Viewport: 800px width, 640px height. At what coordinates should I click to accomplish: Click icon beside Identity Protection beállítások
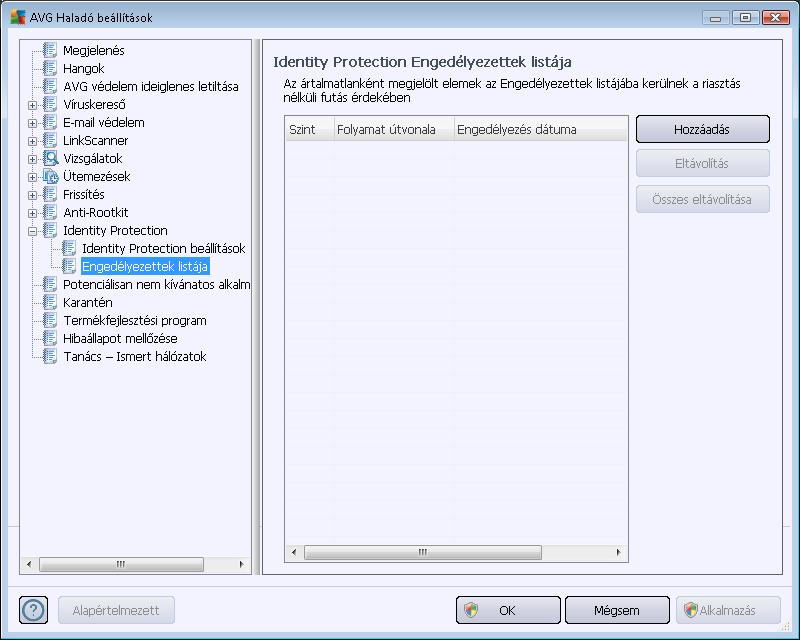coord(69,248)
